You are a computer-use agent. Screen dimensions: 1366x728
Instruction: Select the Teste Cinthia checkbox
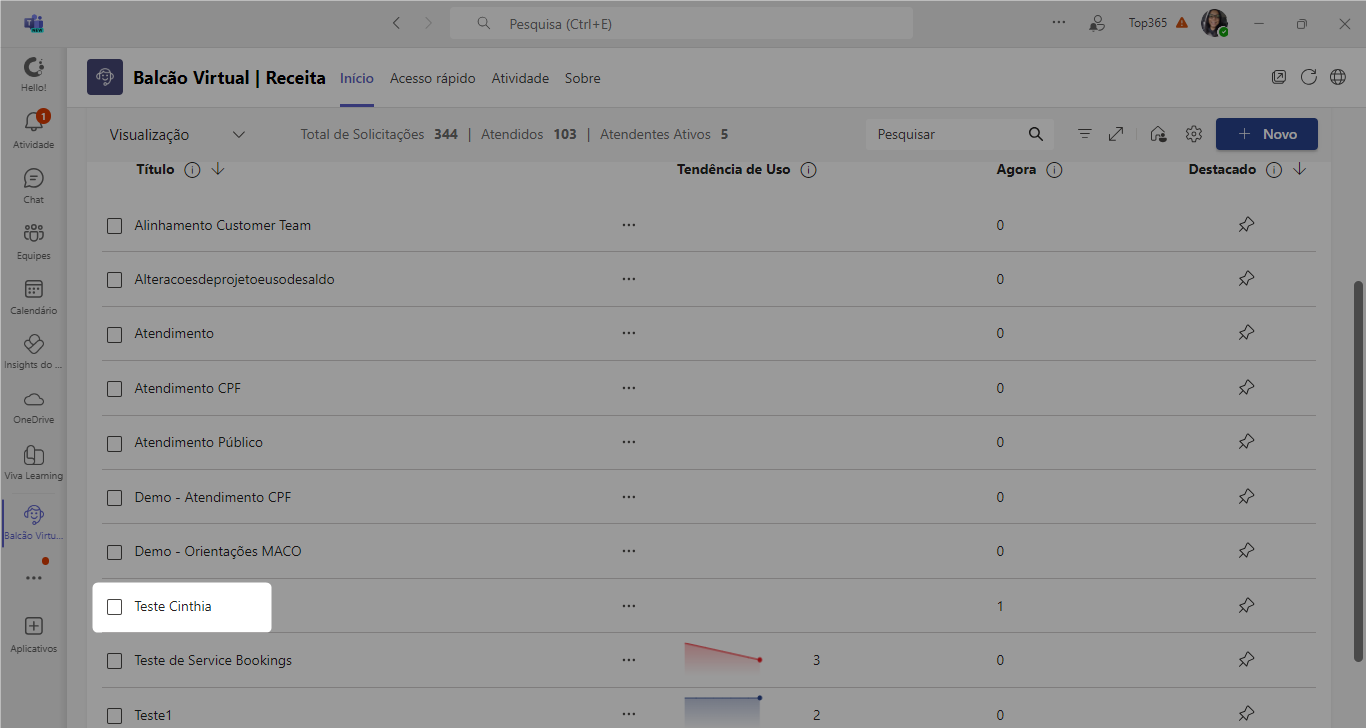point(115,607)
